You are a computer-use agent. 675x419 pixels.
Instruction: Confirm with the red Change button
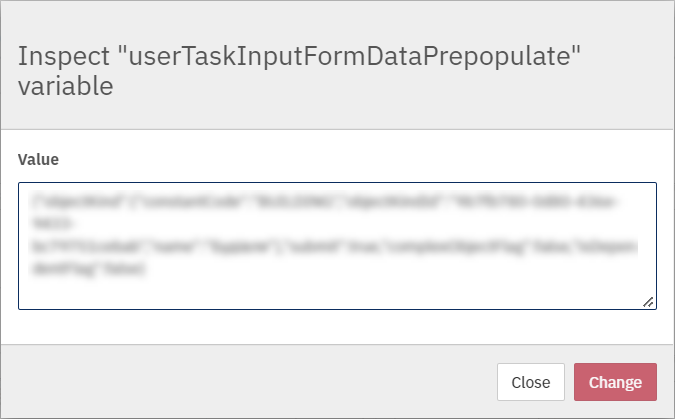(615, 382)
